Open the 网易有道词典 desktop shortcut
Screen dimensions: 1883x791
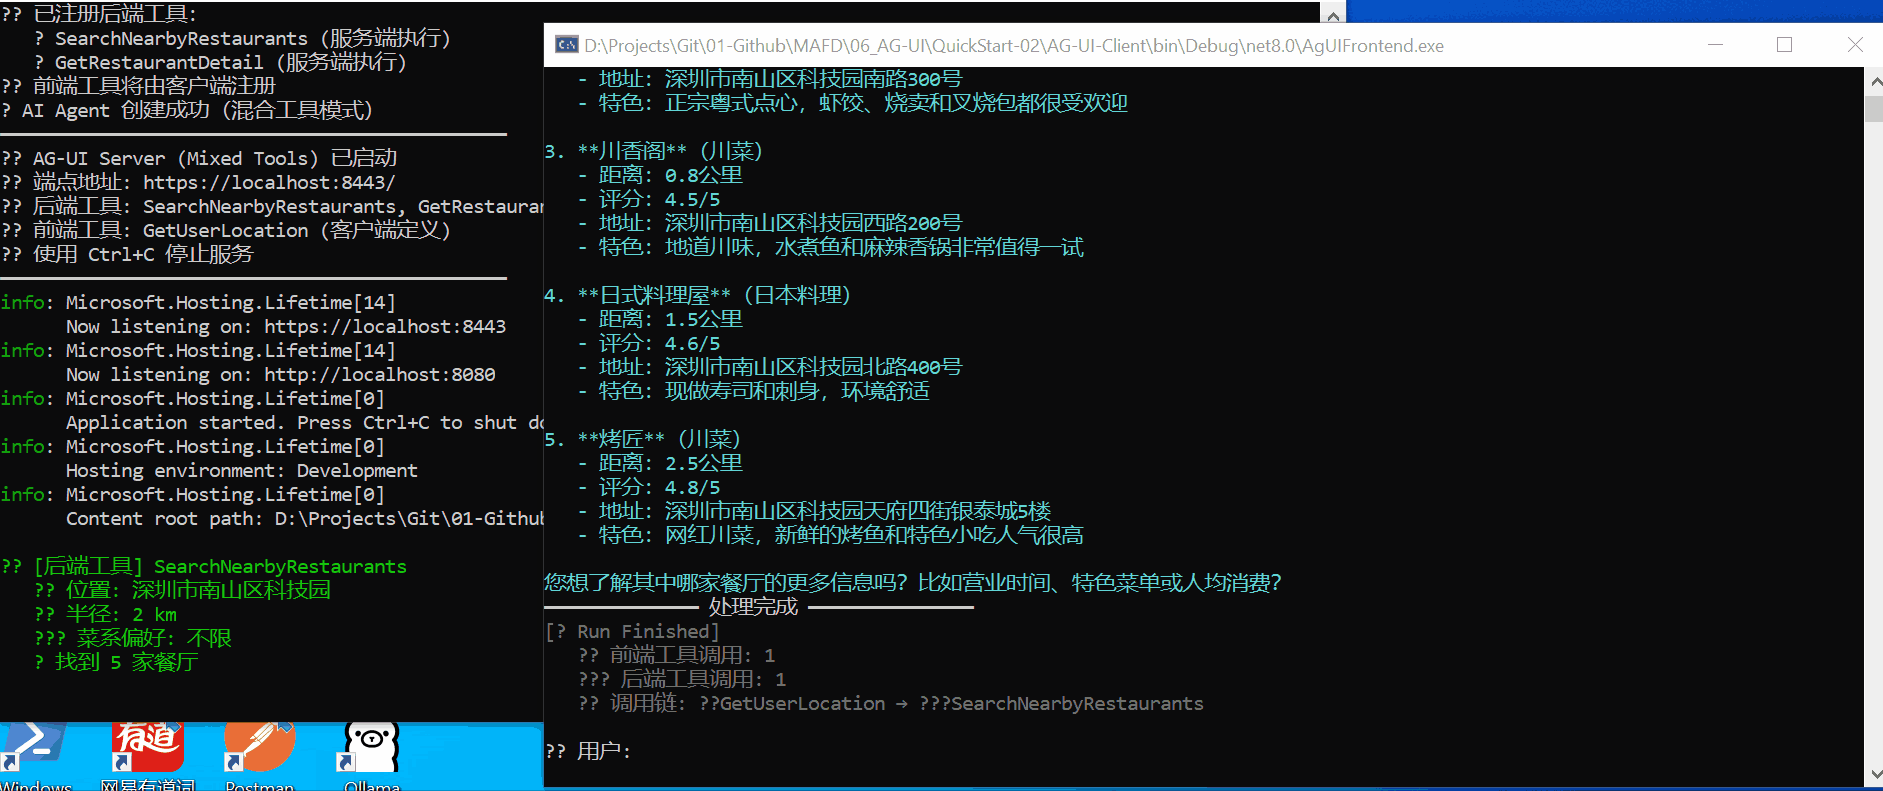tap(148, 757)
